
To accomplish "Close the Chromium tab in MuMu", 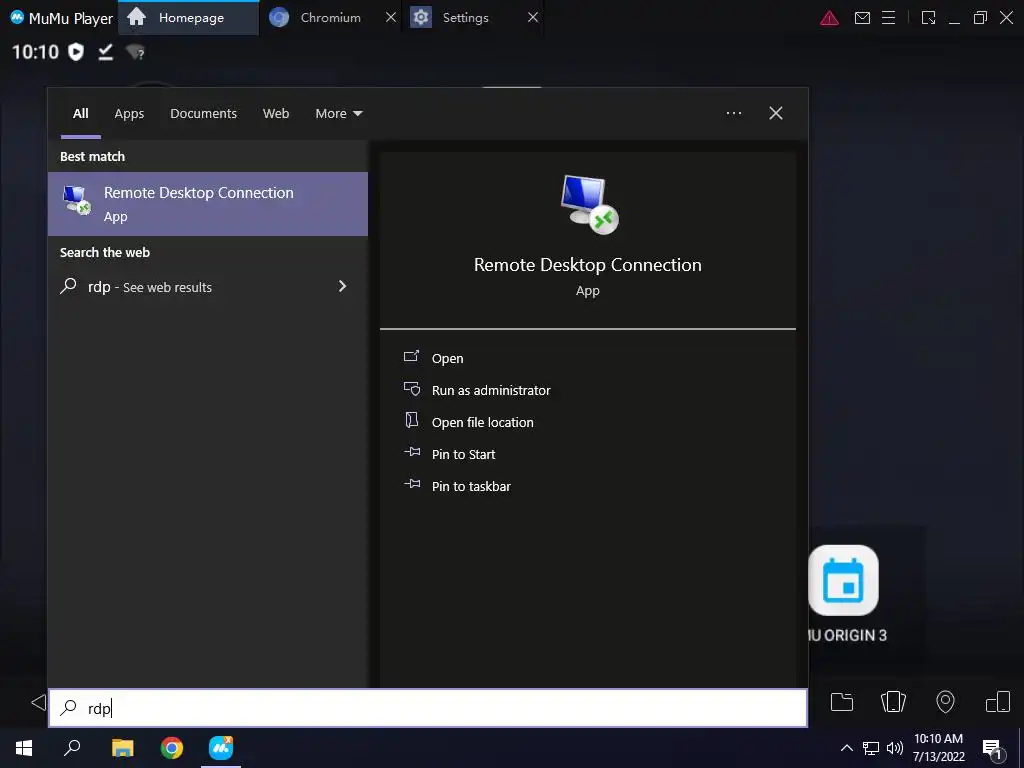I will pos(391,18).
